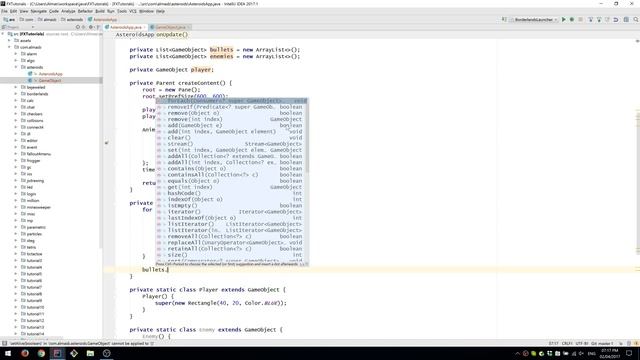Open the Analyze menu
Screen dimensions: 640x360
click(68, 11)
